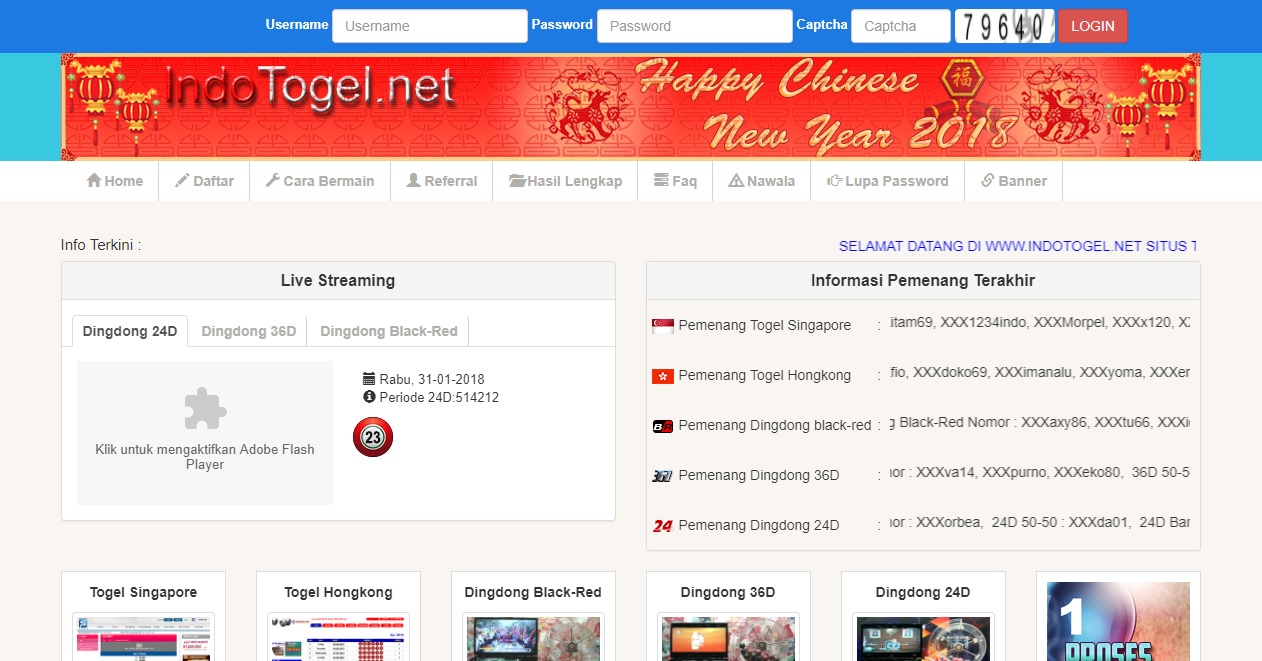Click the Dingdong black-red winner icon
The width and height of the screenshot is (1262, 661).
(x=662, y=426)
